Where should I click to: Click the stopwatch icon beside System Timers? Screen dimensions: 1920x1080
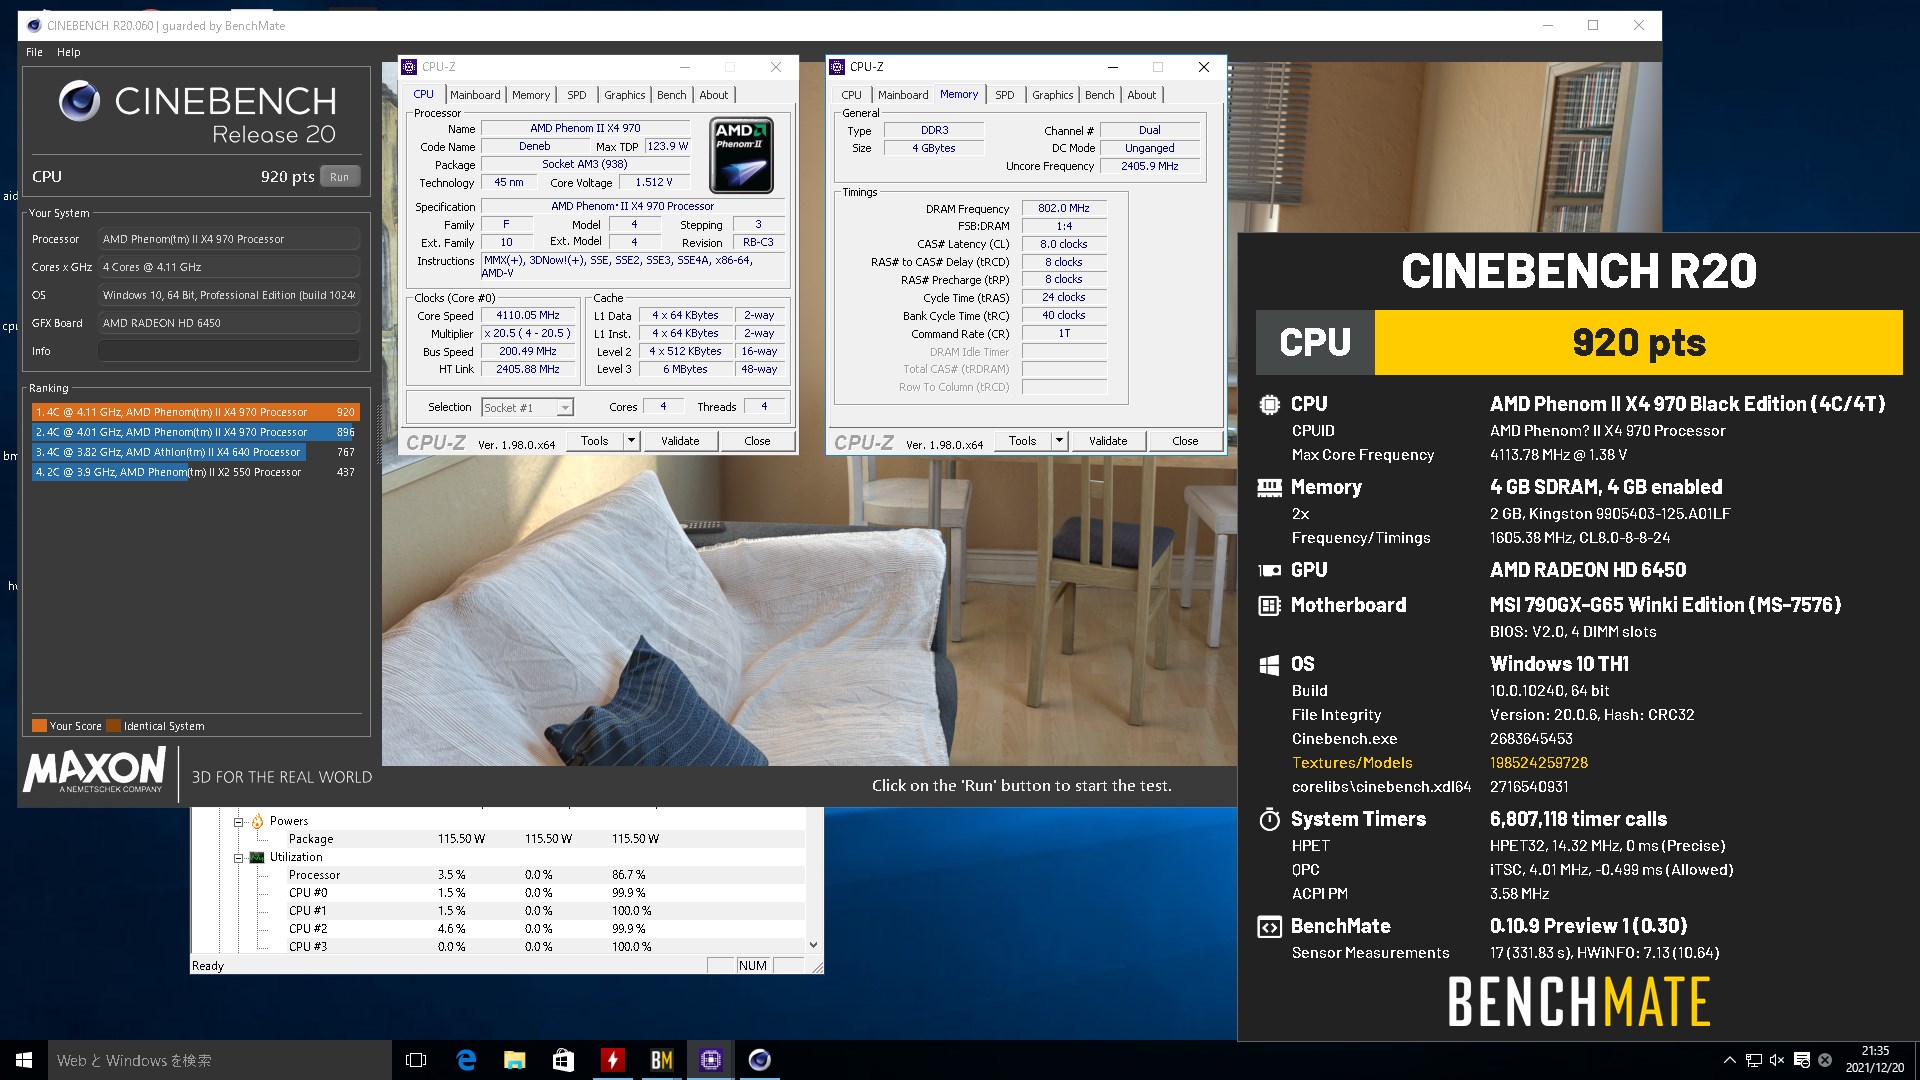1269,820
